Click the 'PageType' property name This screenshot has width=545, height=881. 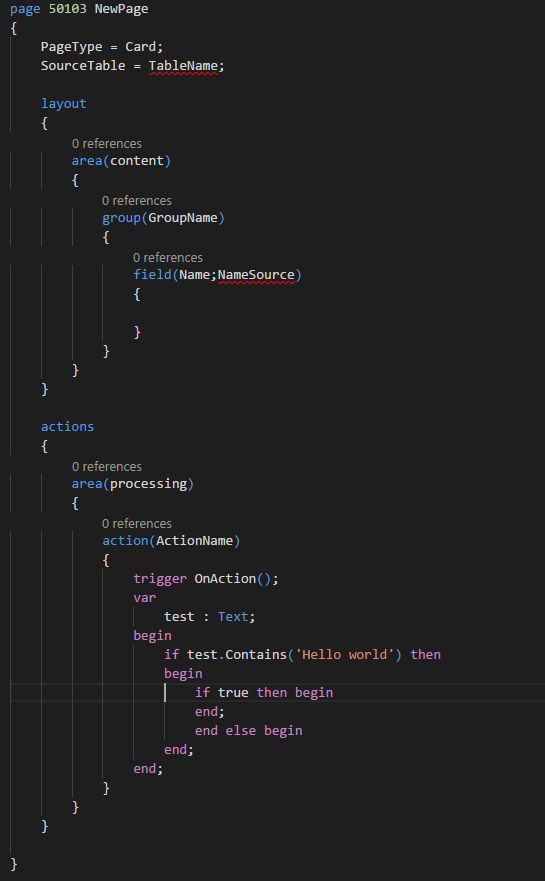[x=71, y=47]
